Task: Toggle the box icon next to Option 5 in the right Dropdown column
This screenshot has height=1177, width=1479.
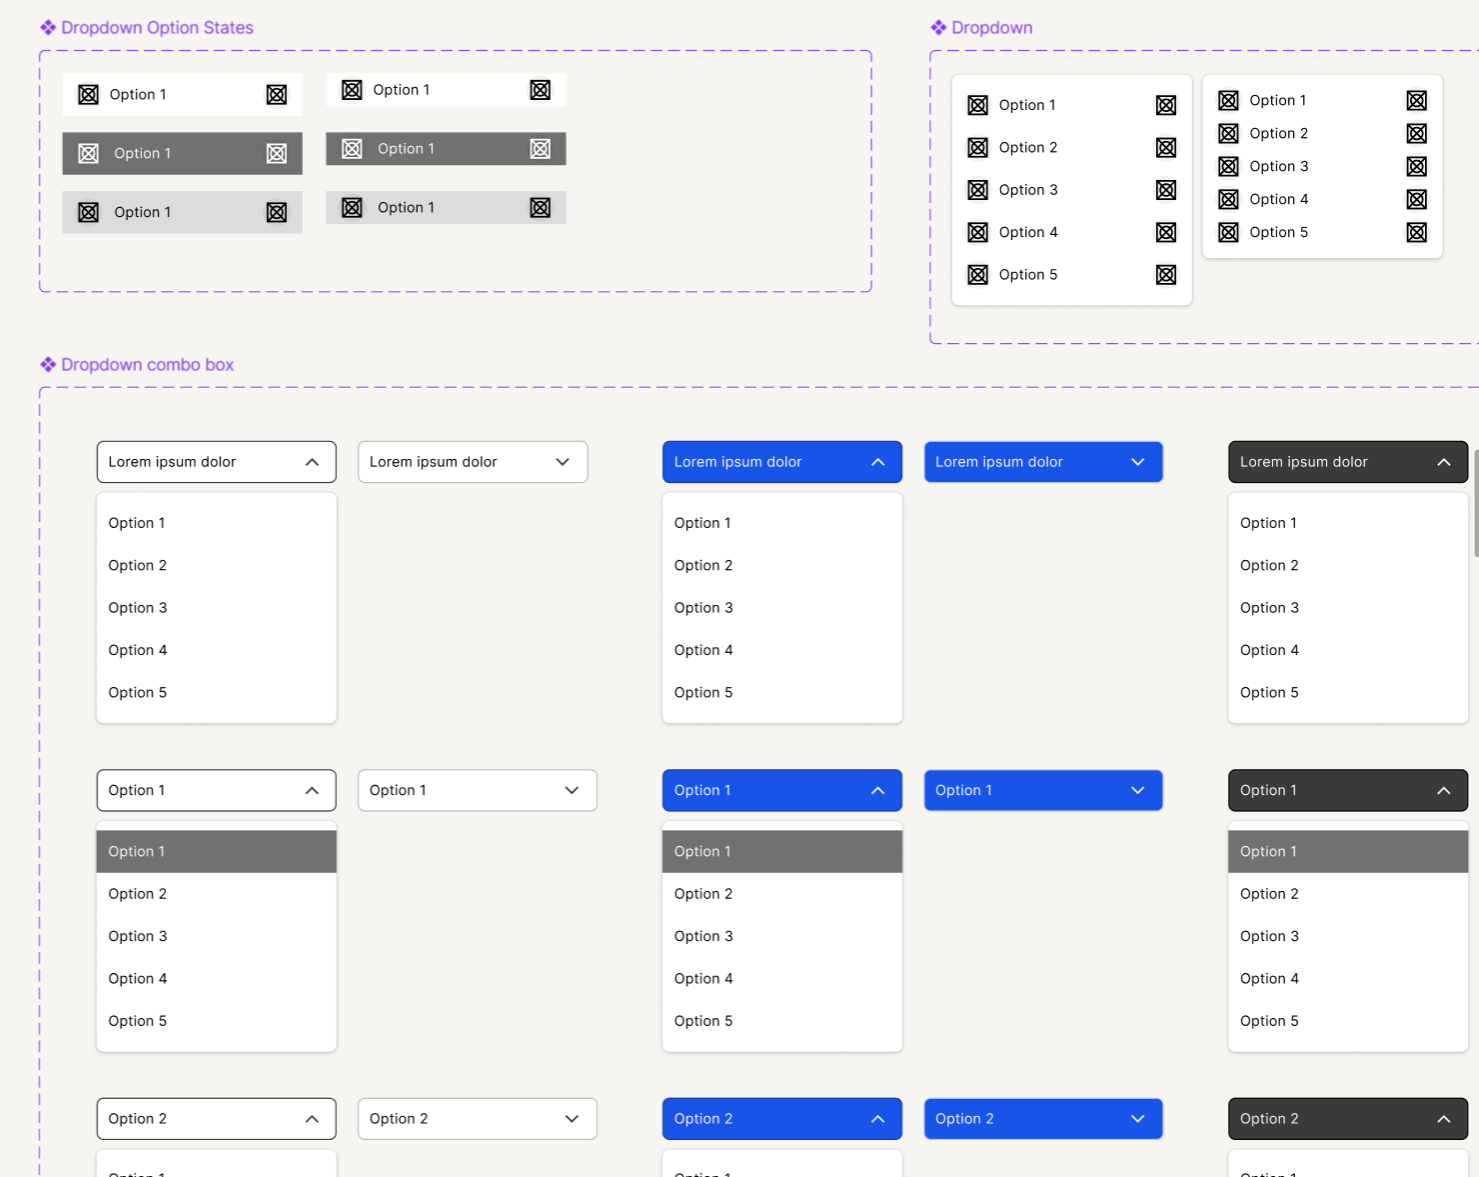Action: click(1228, 232)
